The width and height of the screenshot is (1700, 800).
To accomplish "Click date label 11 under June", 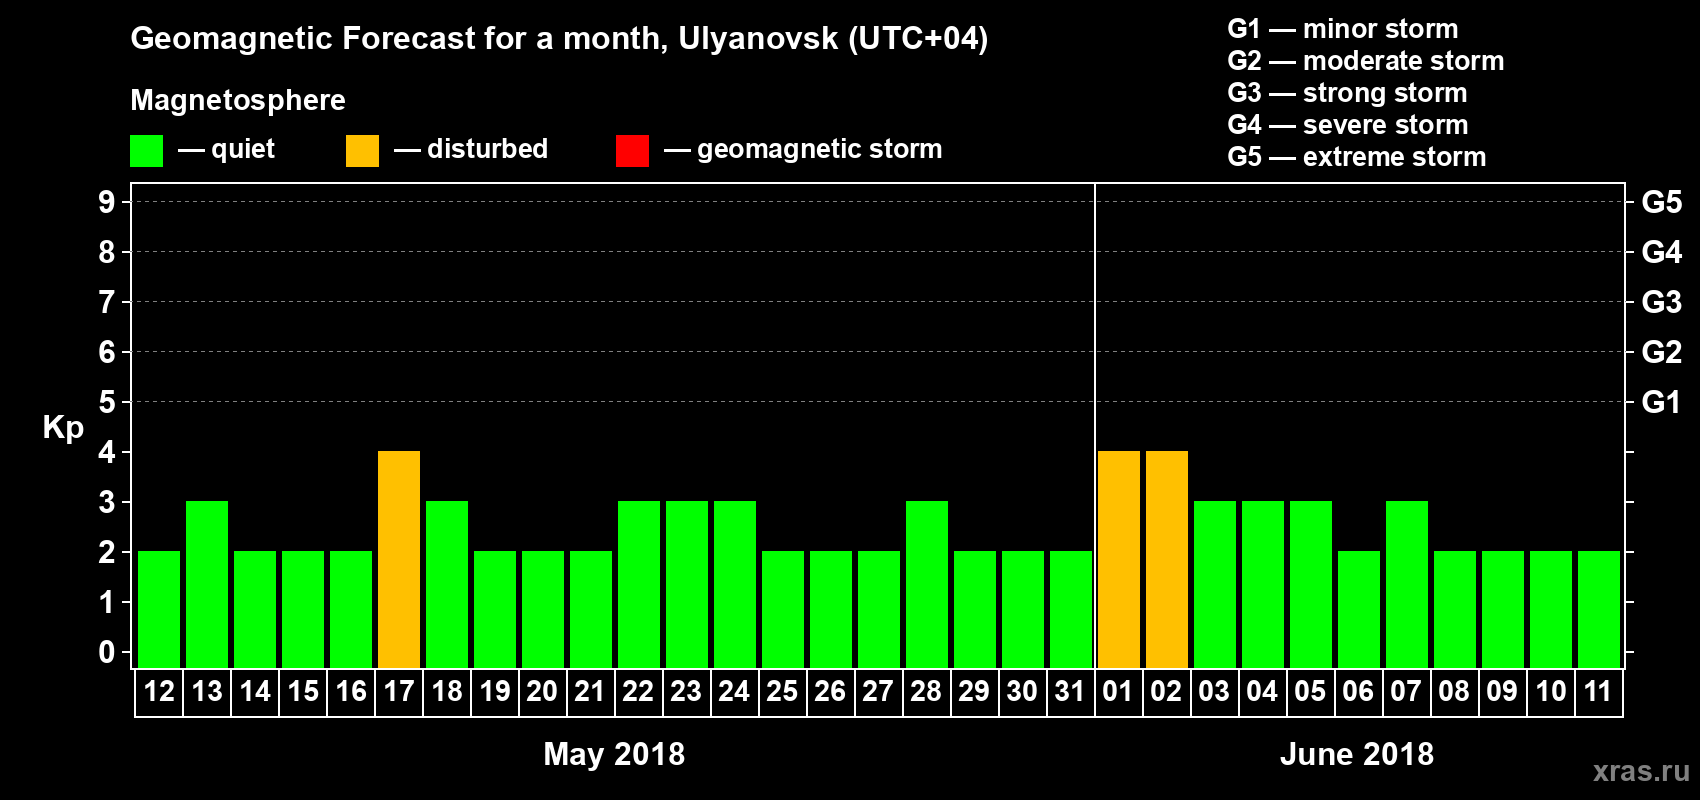I will (1598, 691).
